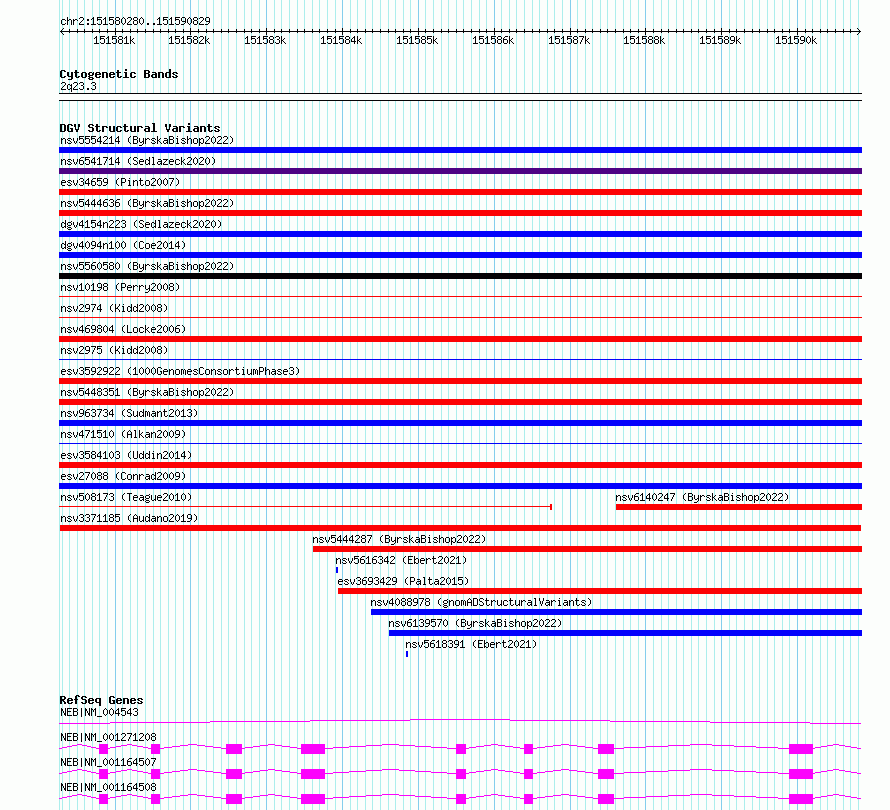890x810 pixels.
Task: Click the red nsv5444287 variant bar
Action: click(x=587, y=549)
